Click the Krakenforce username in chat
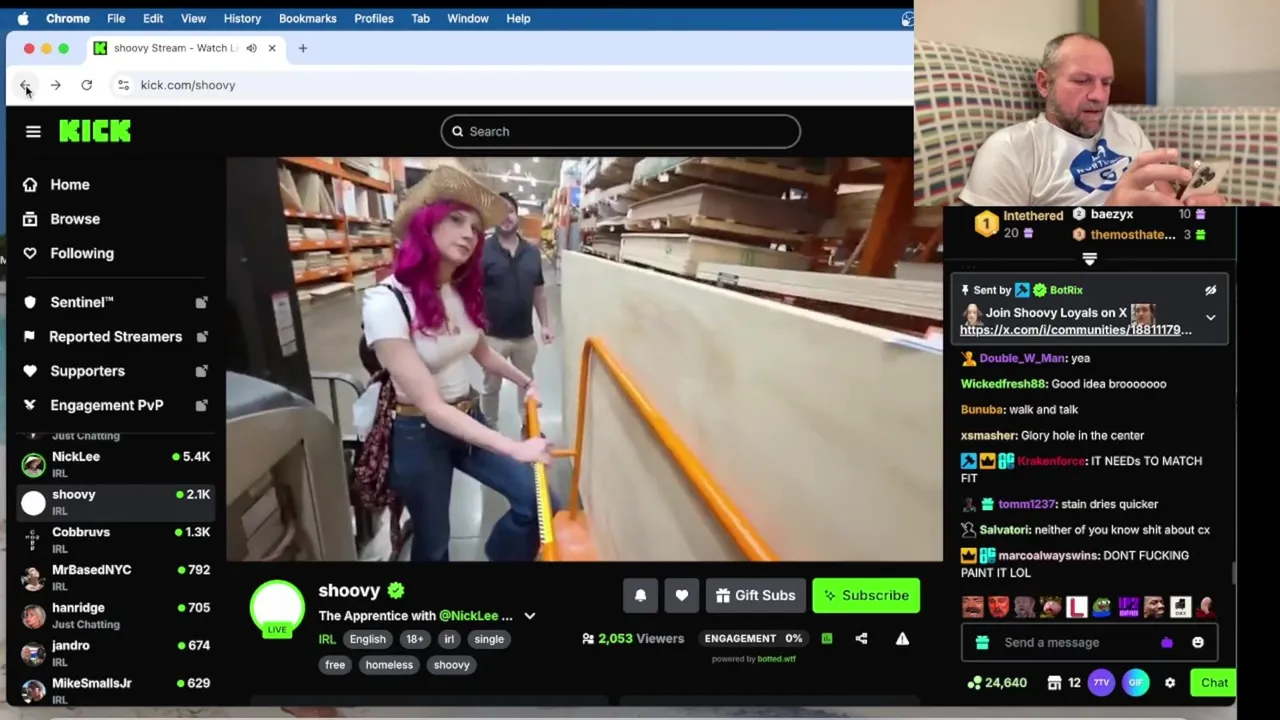The width and height of the screenshot is (1280, 720). 1051,461
